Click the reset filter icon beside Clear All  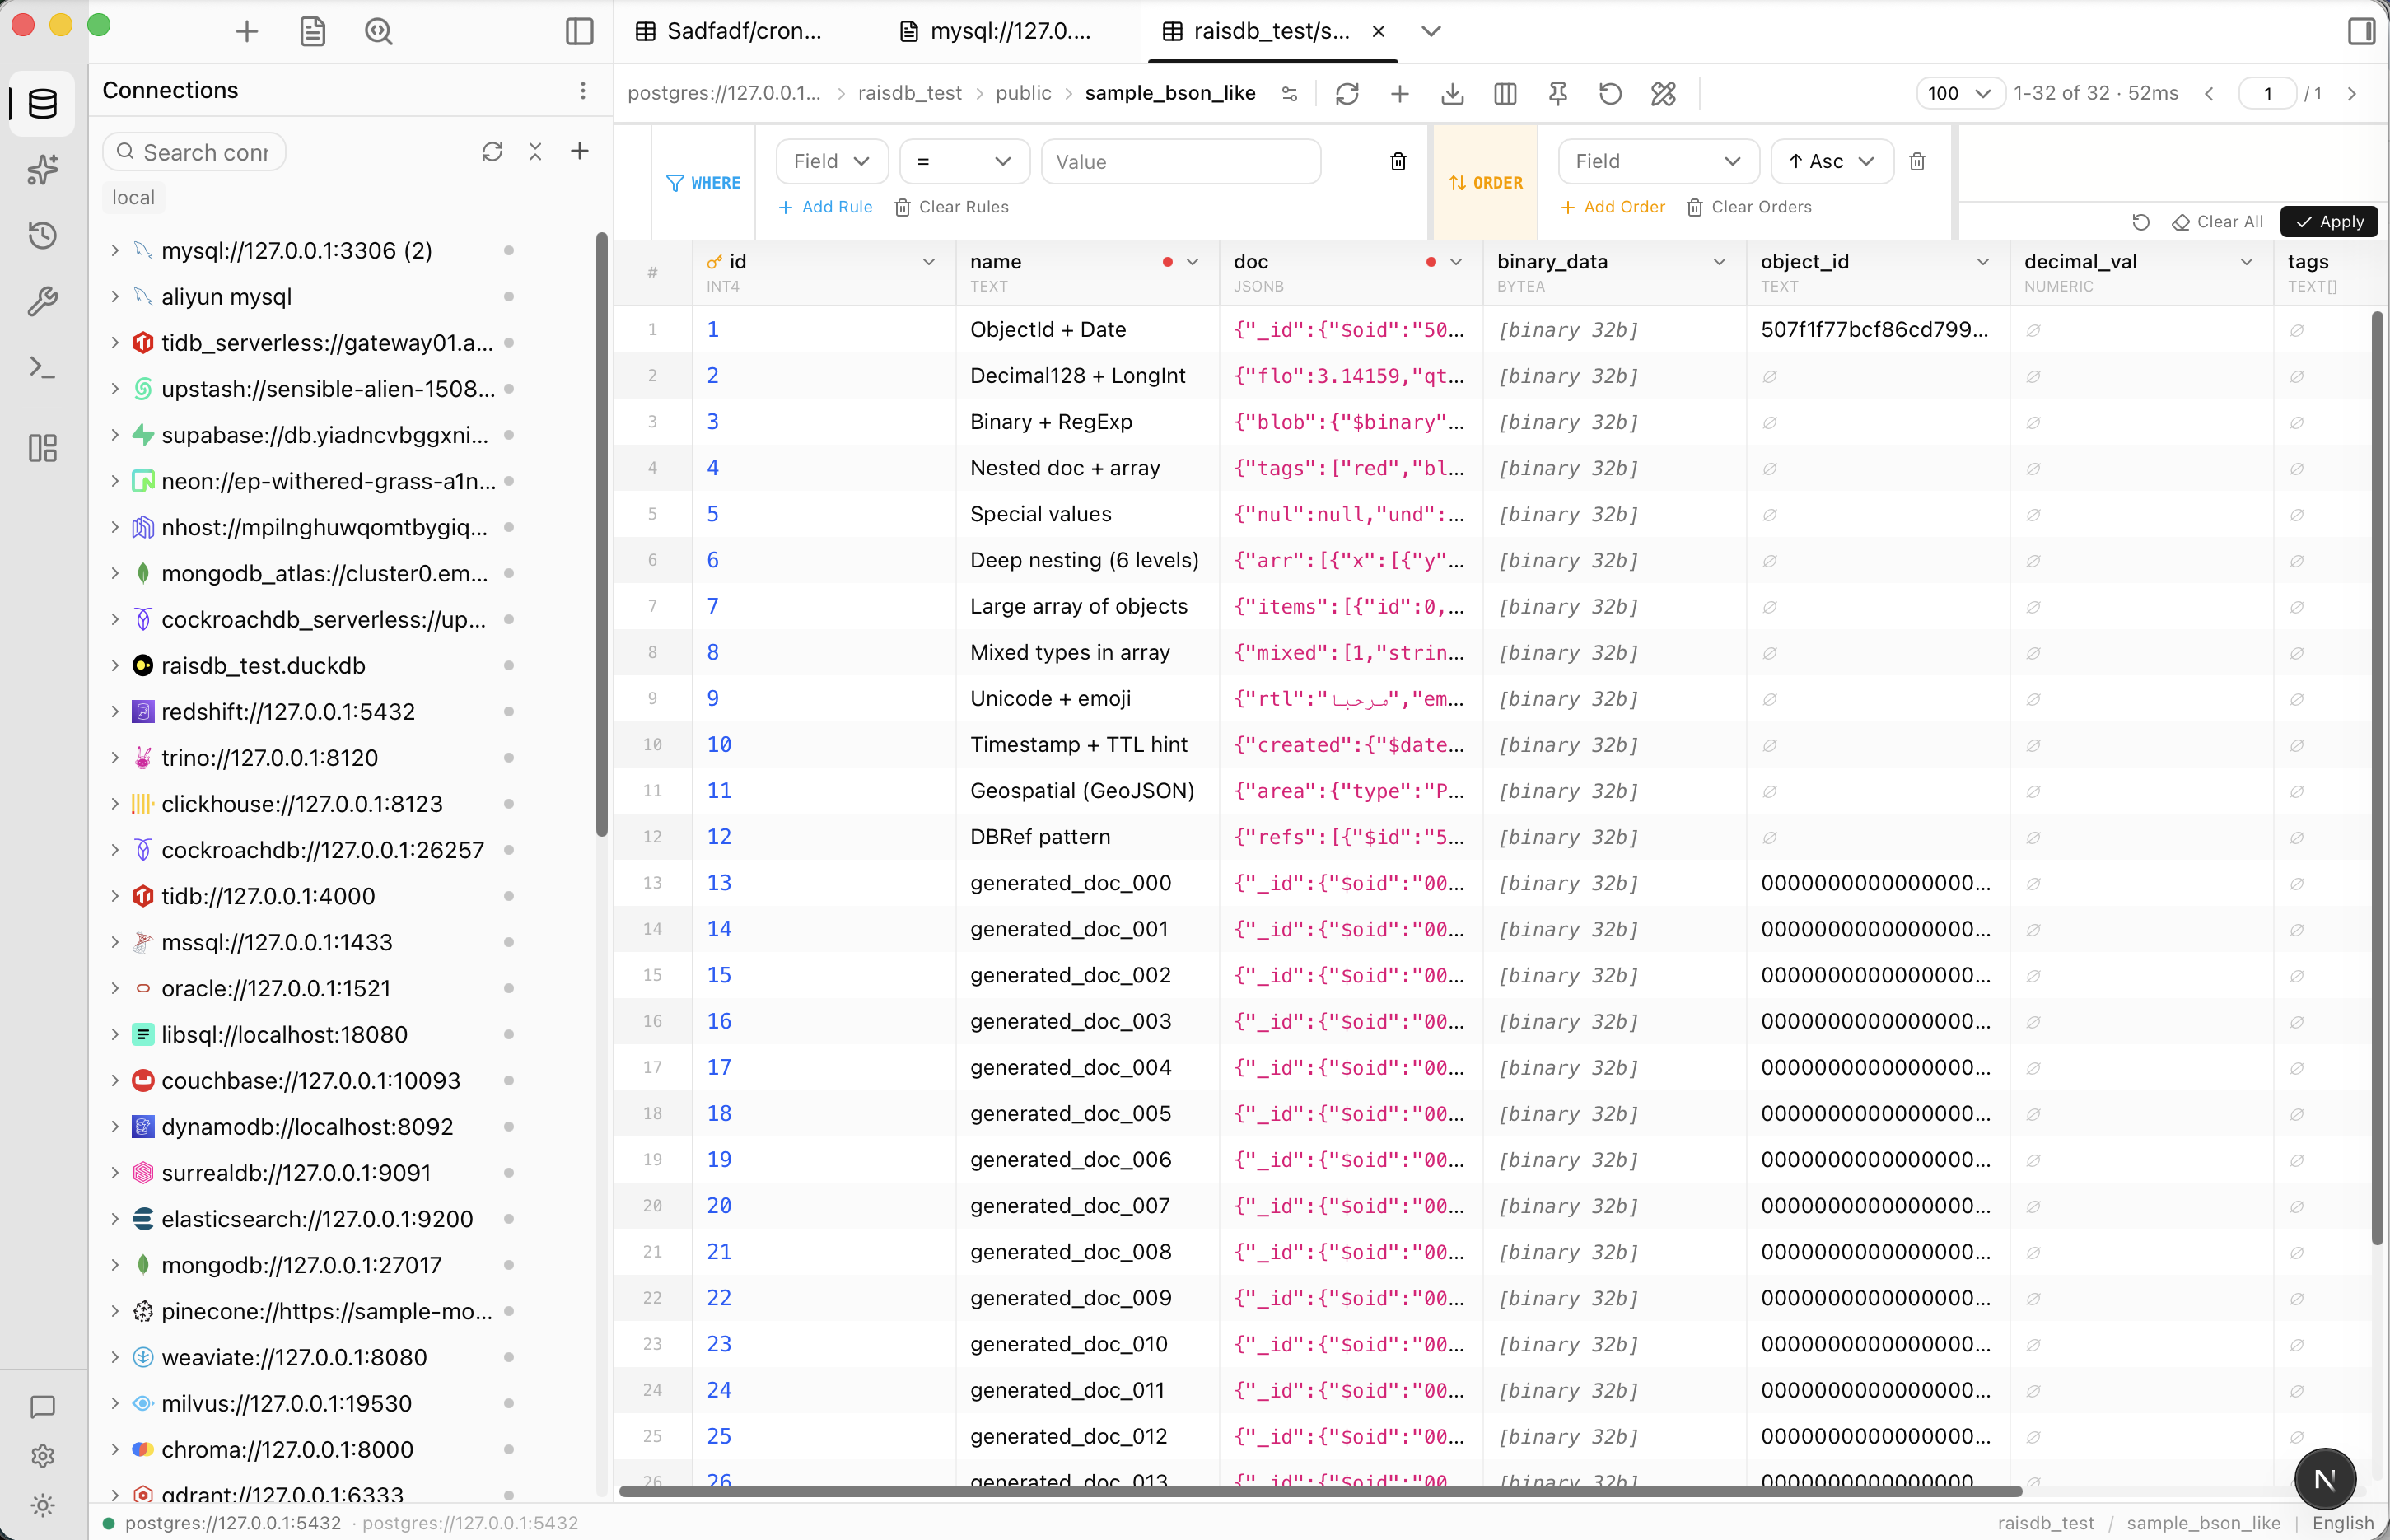coord(2141,222)
